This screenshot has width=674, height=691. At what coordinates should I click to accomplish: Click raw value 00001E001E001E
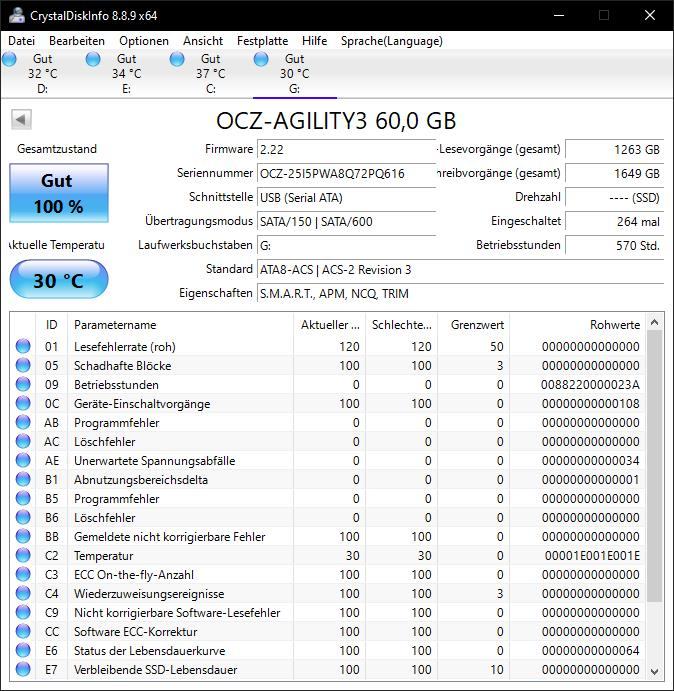point(592,556)
